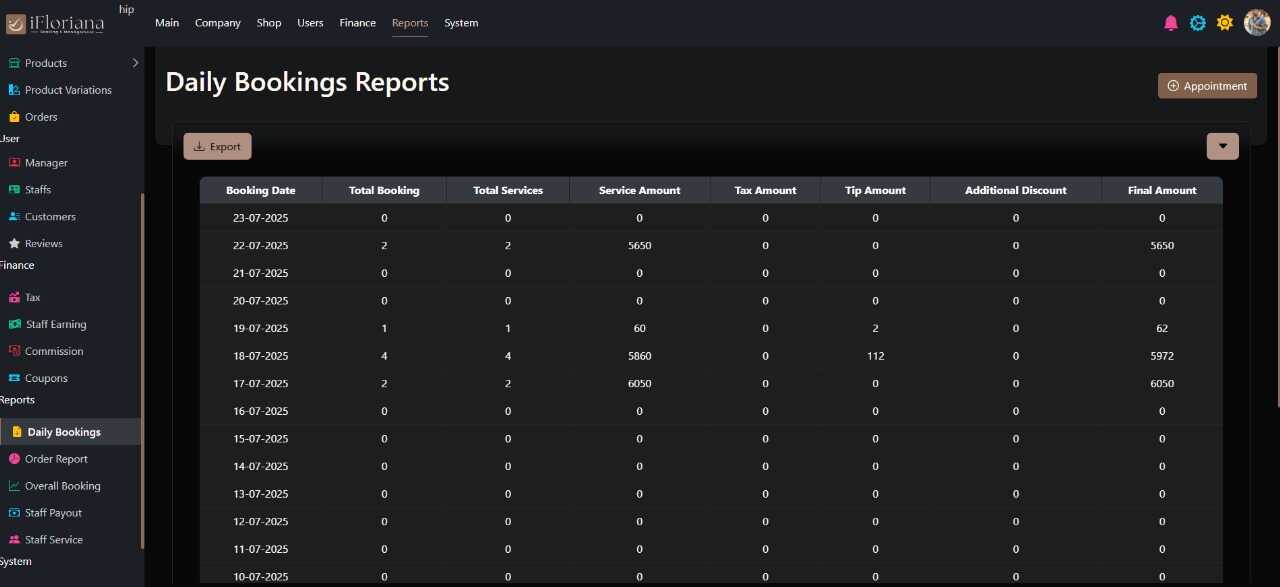Select Staff Payout in sidebar
The image size is (1280, 587).
coord(53,513)
